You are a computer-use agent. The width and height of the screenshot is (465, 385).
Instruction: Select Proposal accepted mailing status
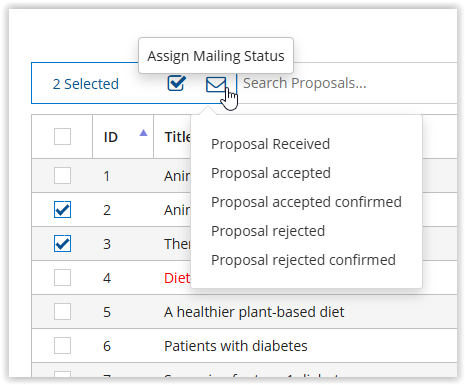click(271, 173)
